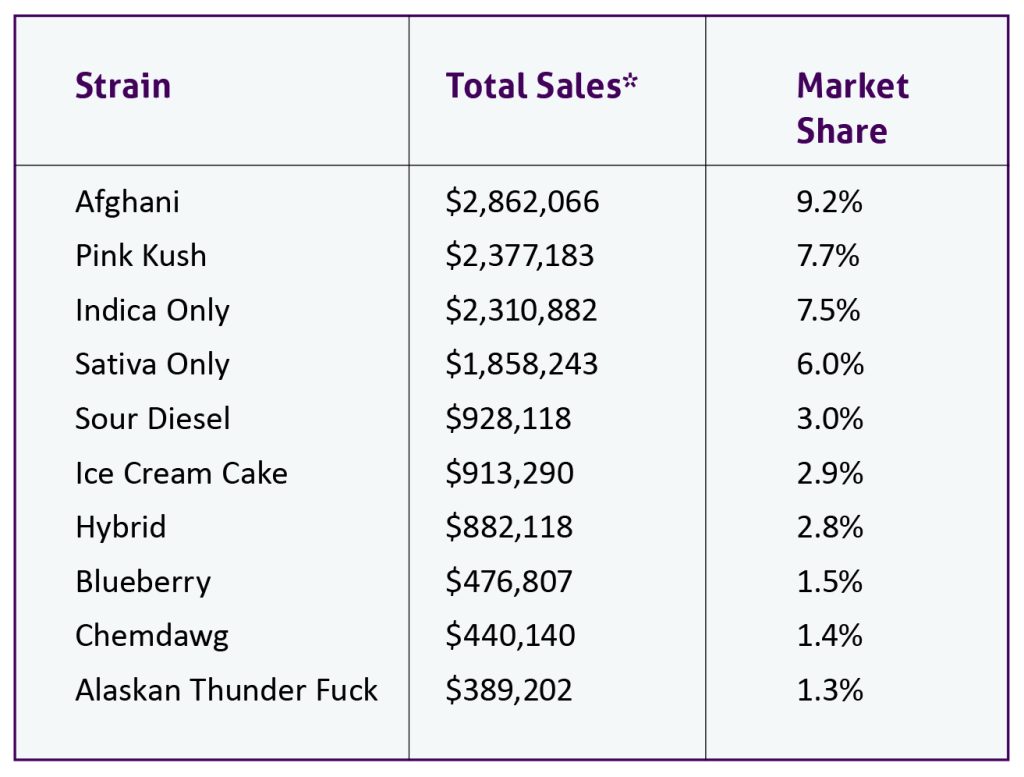Image resolution: width=1024 pixels, height=777 pixels.
Task: Select the Indica Only strain cell
Action: tap(152, 310)
